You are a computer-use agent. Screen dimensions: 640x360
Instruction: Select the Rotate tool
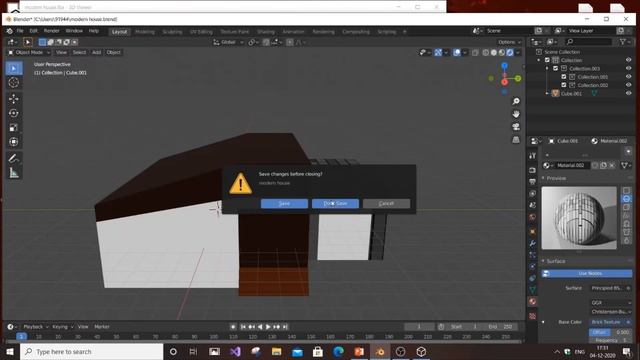(x=13, y=113)
